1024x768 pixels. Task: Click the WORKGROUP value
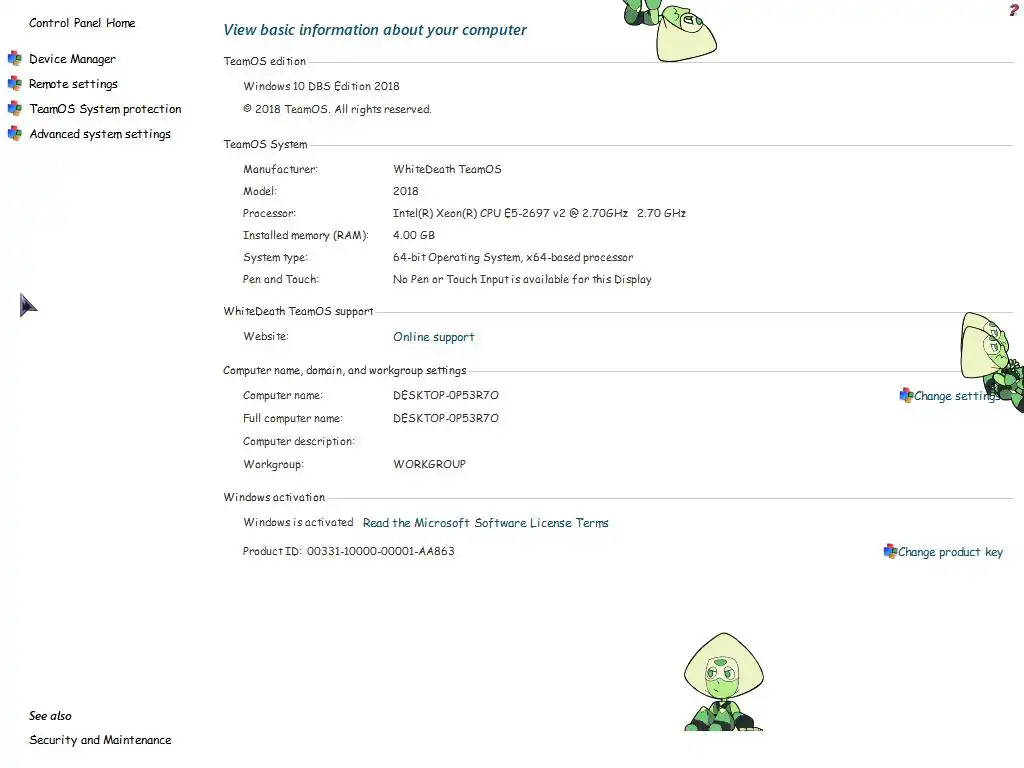coord(429,464)
